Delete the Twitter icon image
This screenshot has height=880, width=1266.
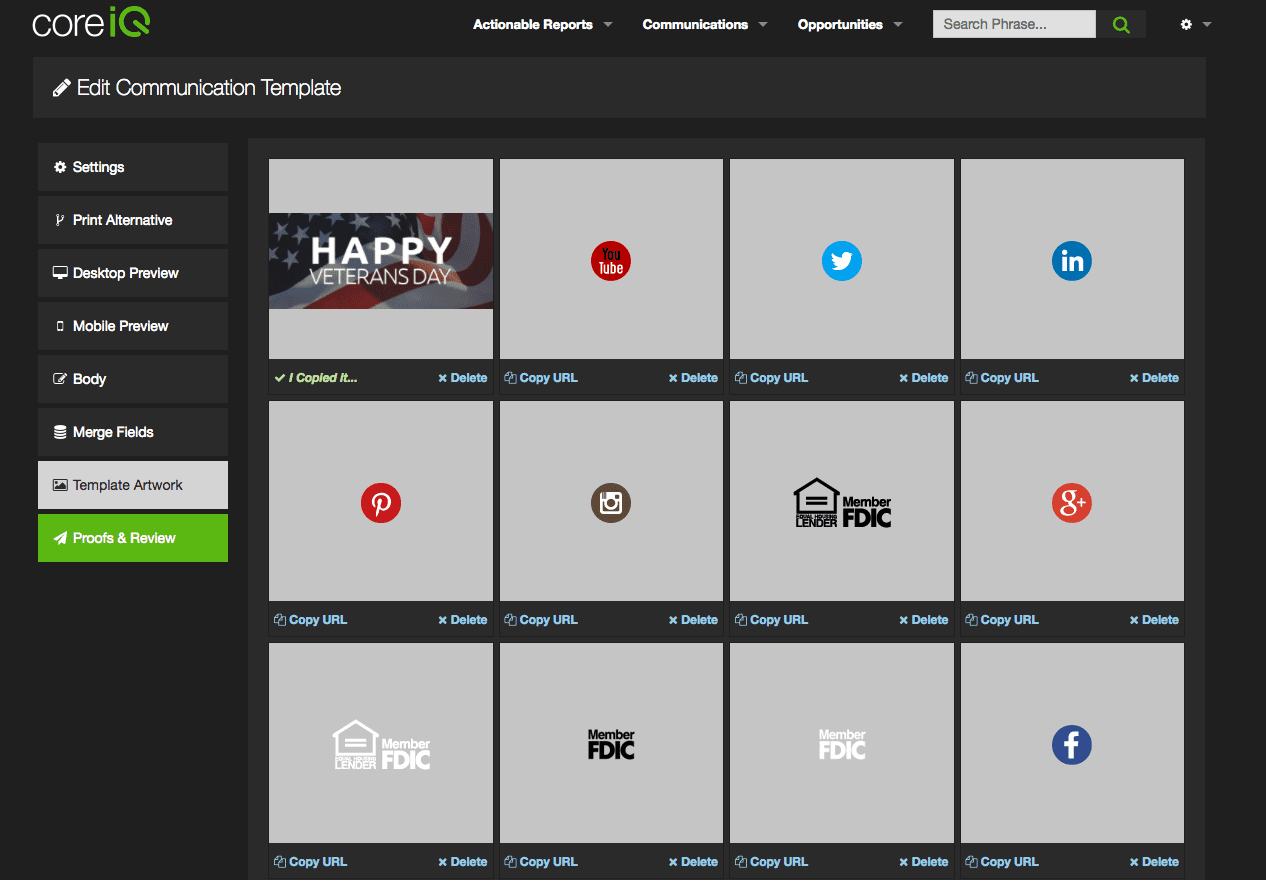924,378
